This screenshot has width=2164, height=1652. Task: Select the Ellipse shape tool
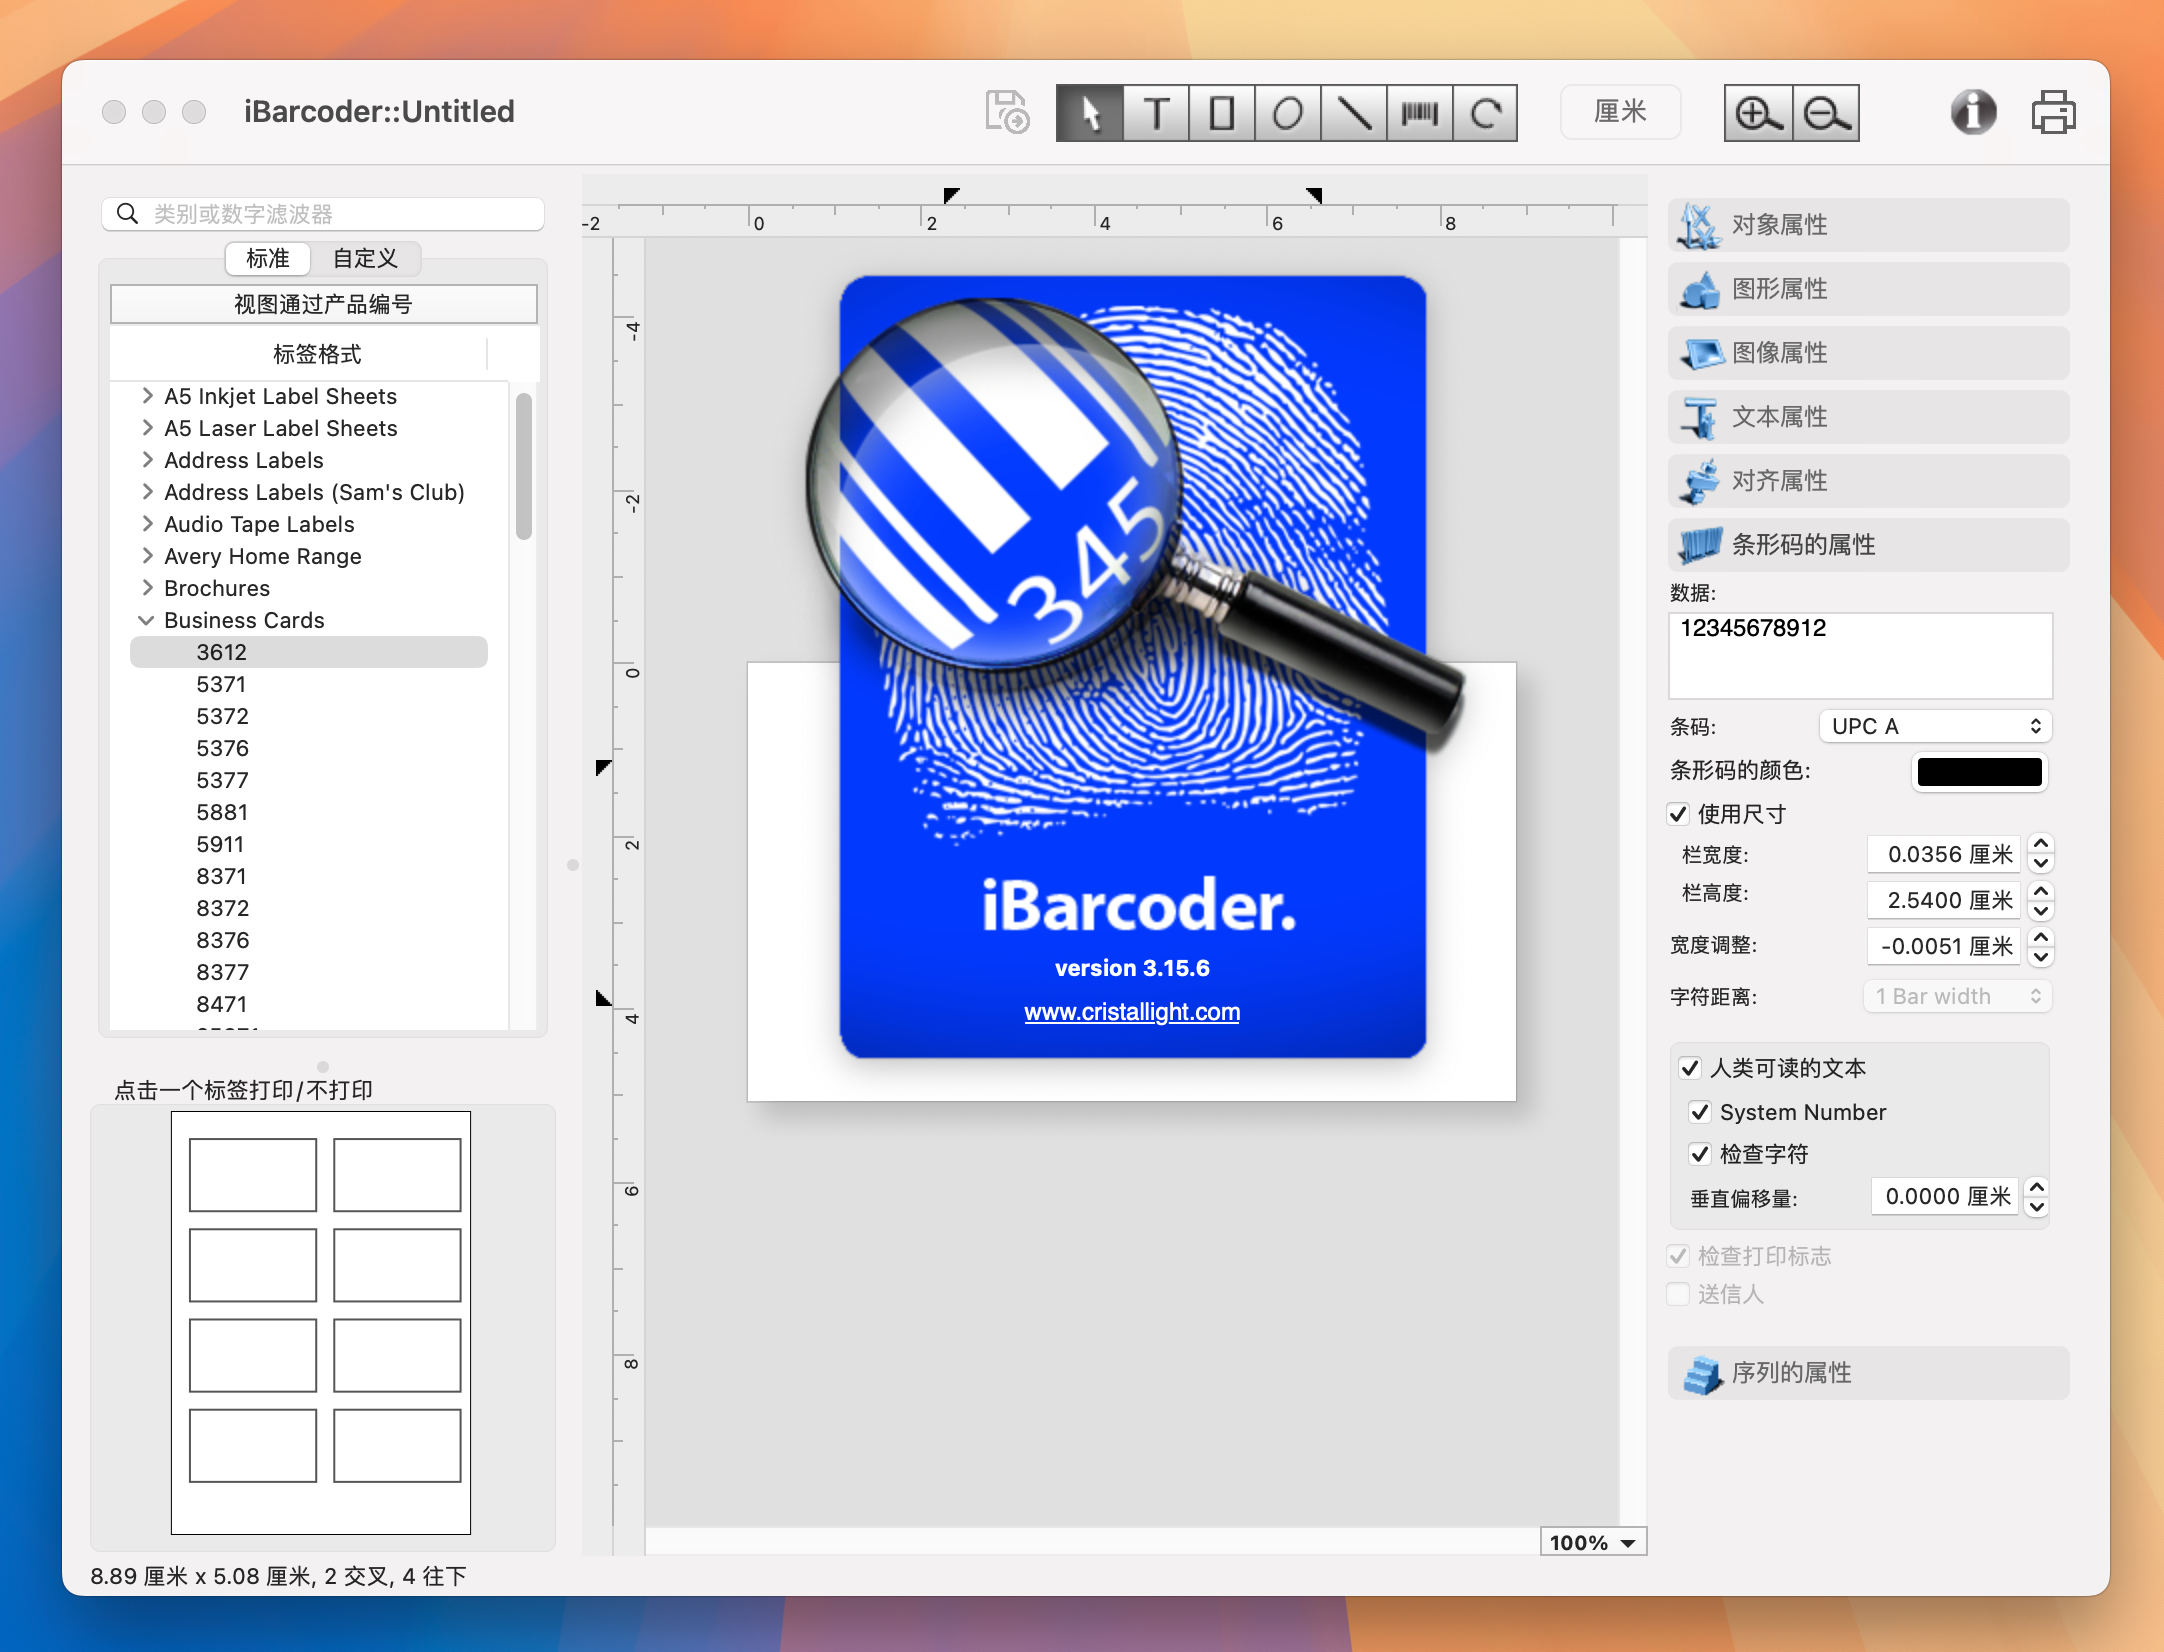click(x=1288, y=113)
